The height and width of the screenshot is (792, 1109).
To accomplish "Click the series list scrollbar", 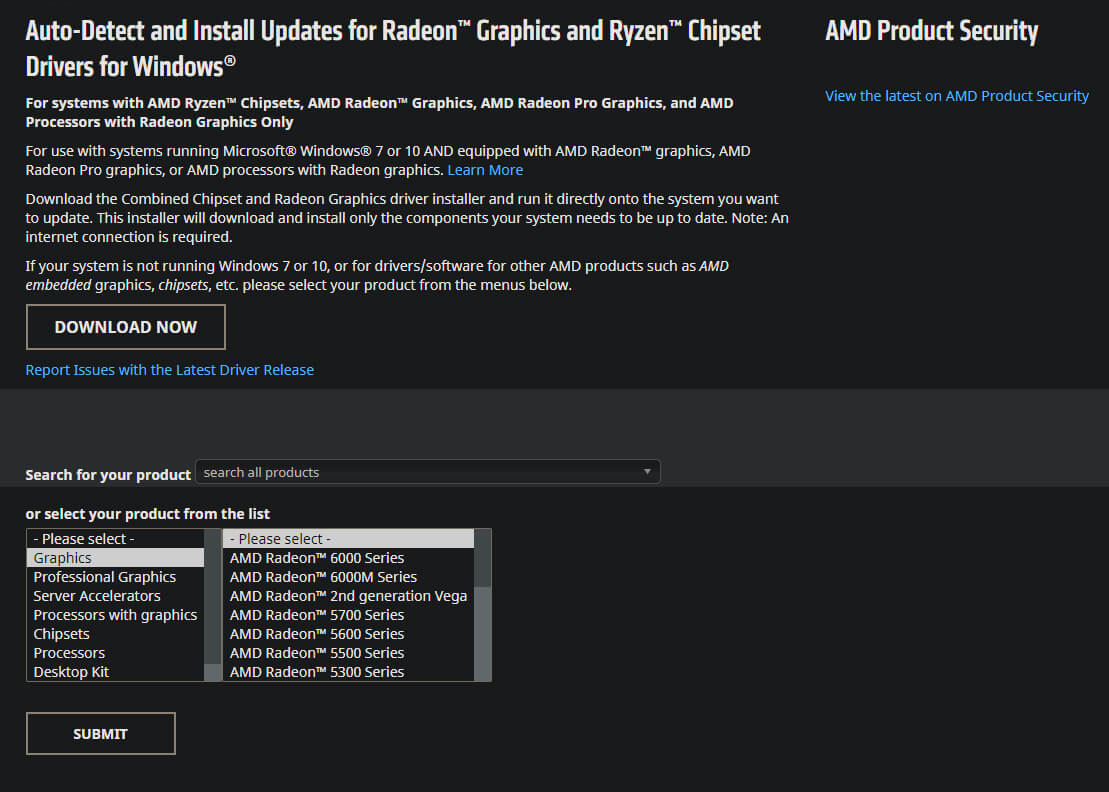I will tap(482, 605).
